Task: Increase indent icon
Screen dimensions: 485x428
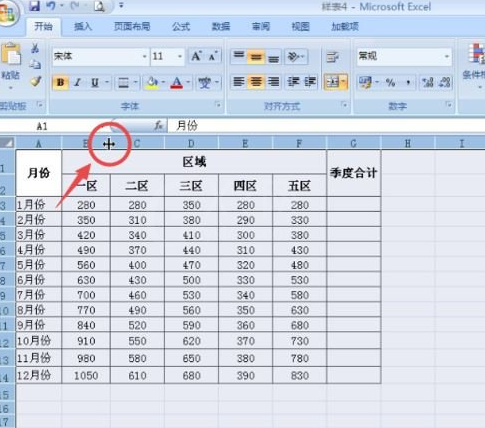Action: 310,82
